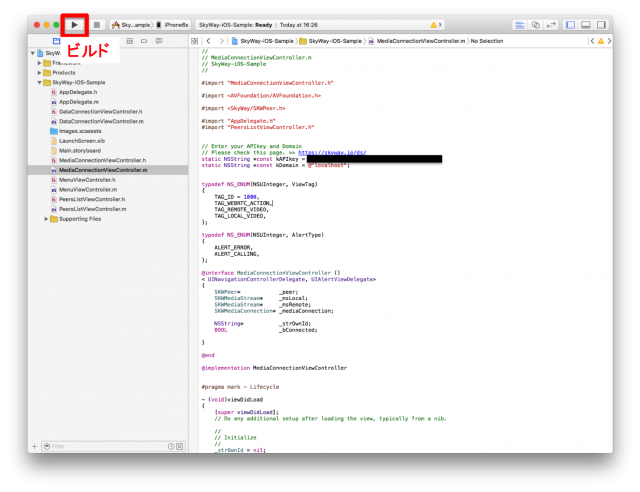Collapse the SkyWay-iOS-Sample group folder
Image resolution: width=640 pixels, height=492 pixels.
[x=39, y=82]
